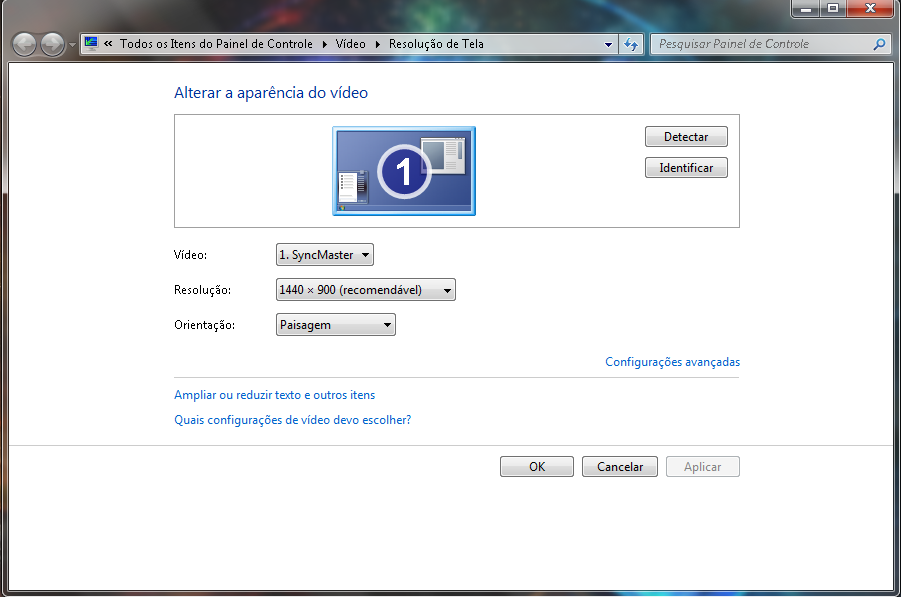
Task: Open the Orientação dropdown 'Paisagem'
Action: [336, 325]
